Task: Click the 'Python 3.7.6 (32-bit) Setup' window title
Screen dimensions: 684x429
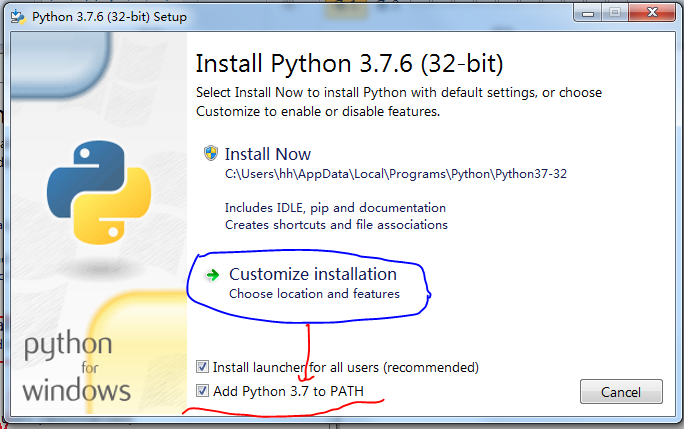Action: pyautogui.click(x=109, y=17)
